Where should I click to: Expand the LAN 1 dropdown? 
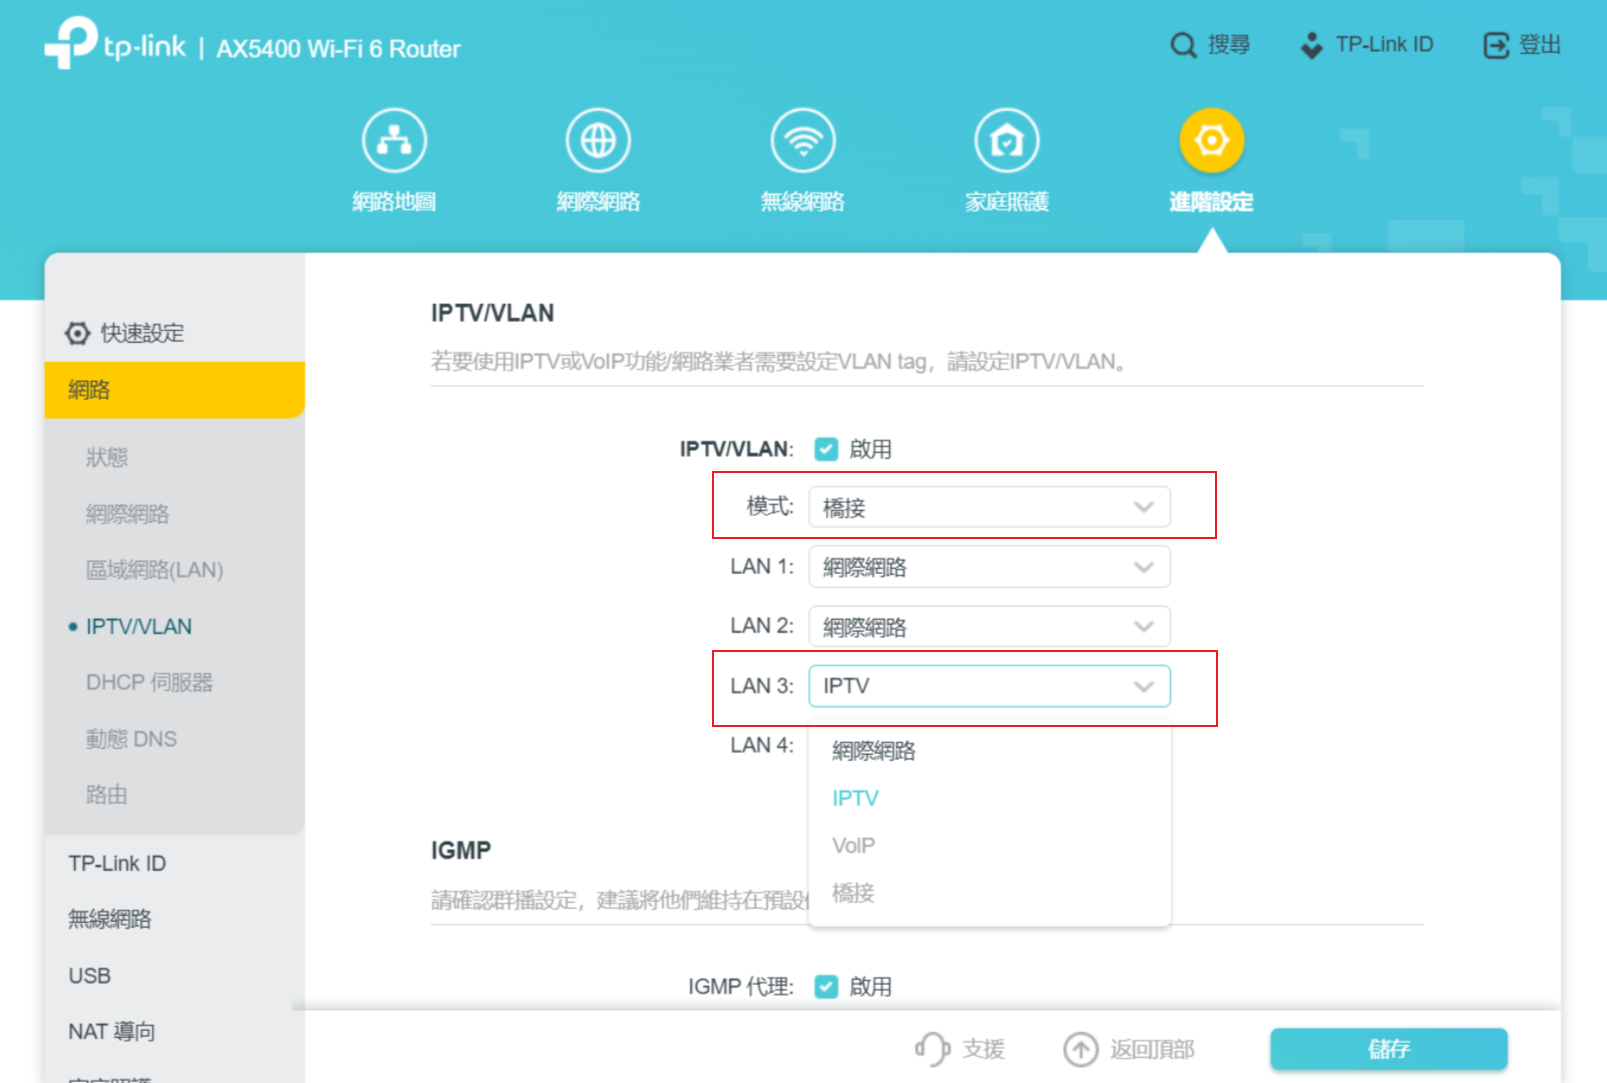(x=988, y=566)
